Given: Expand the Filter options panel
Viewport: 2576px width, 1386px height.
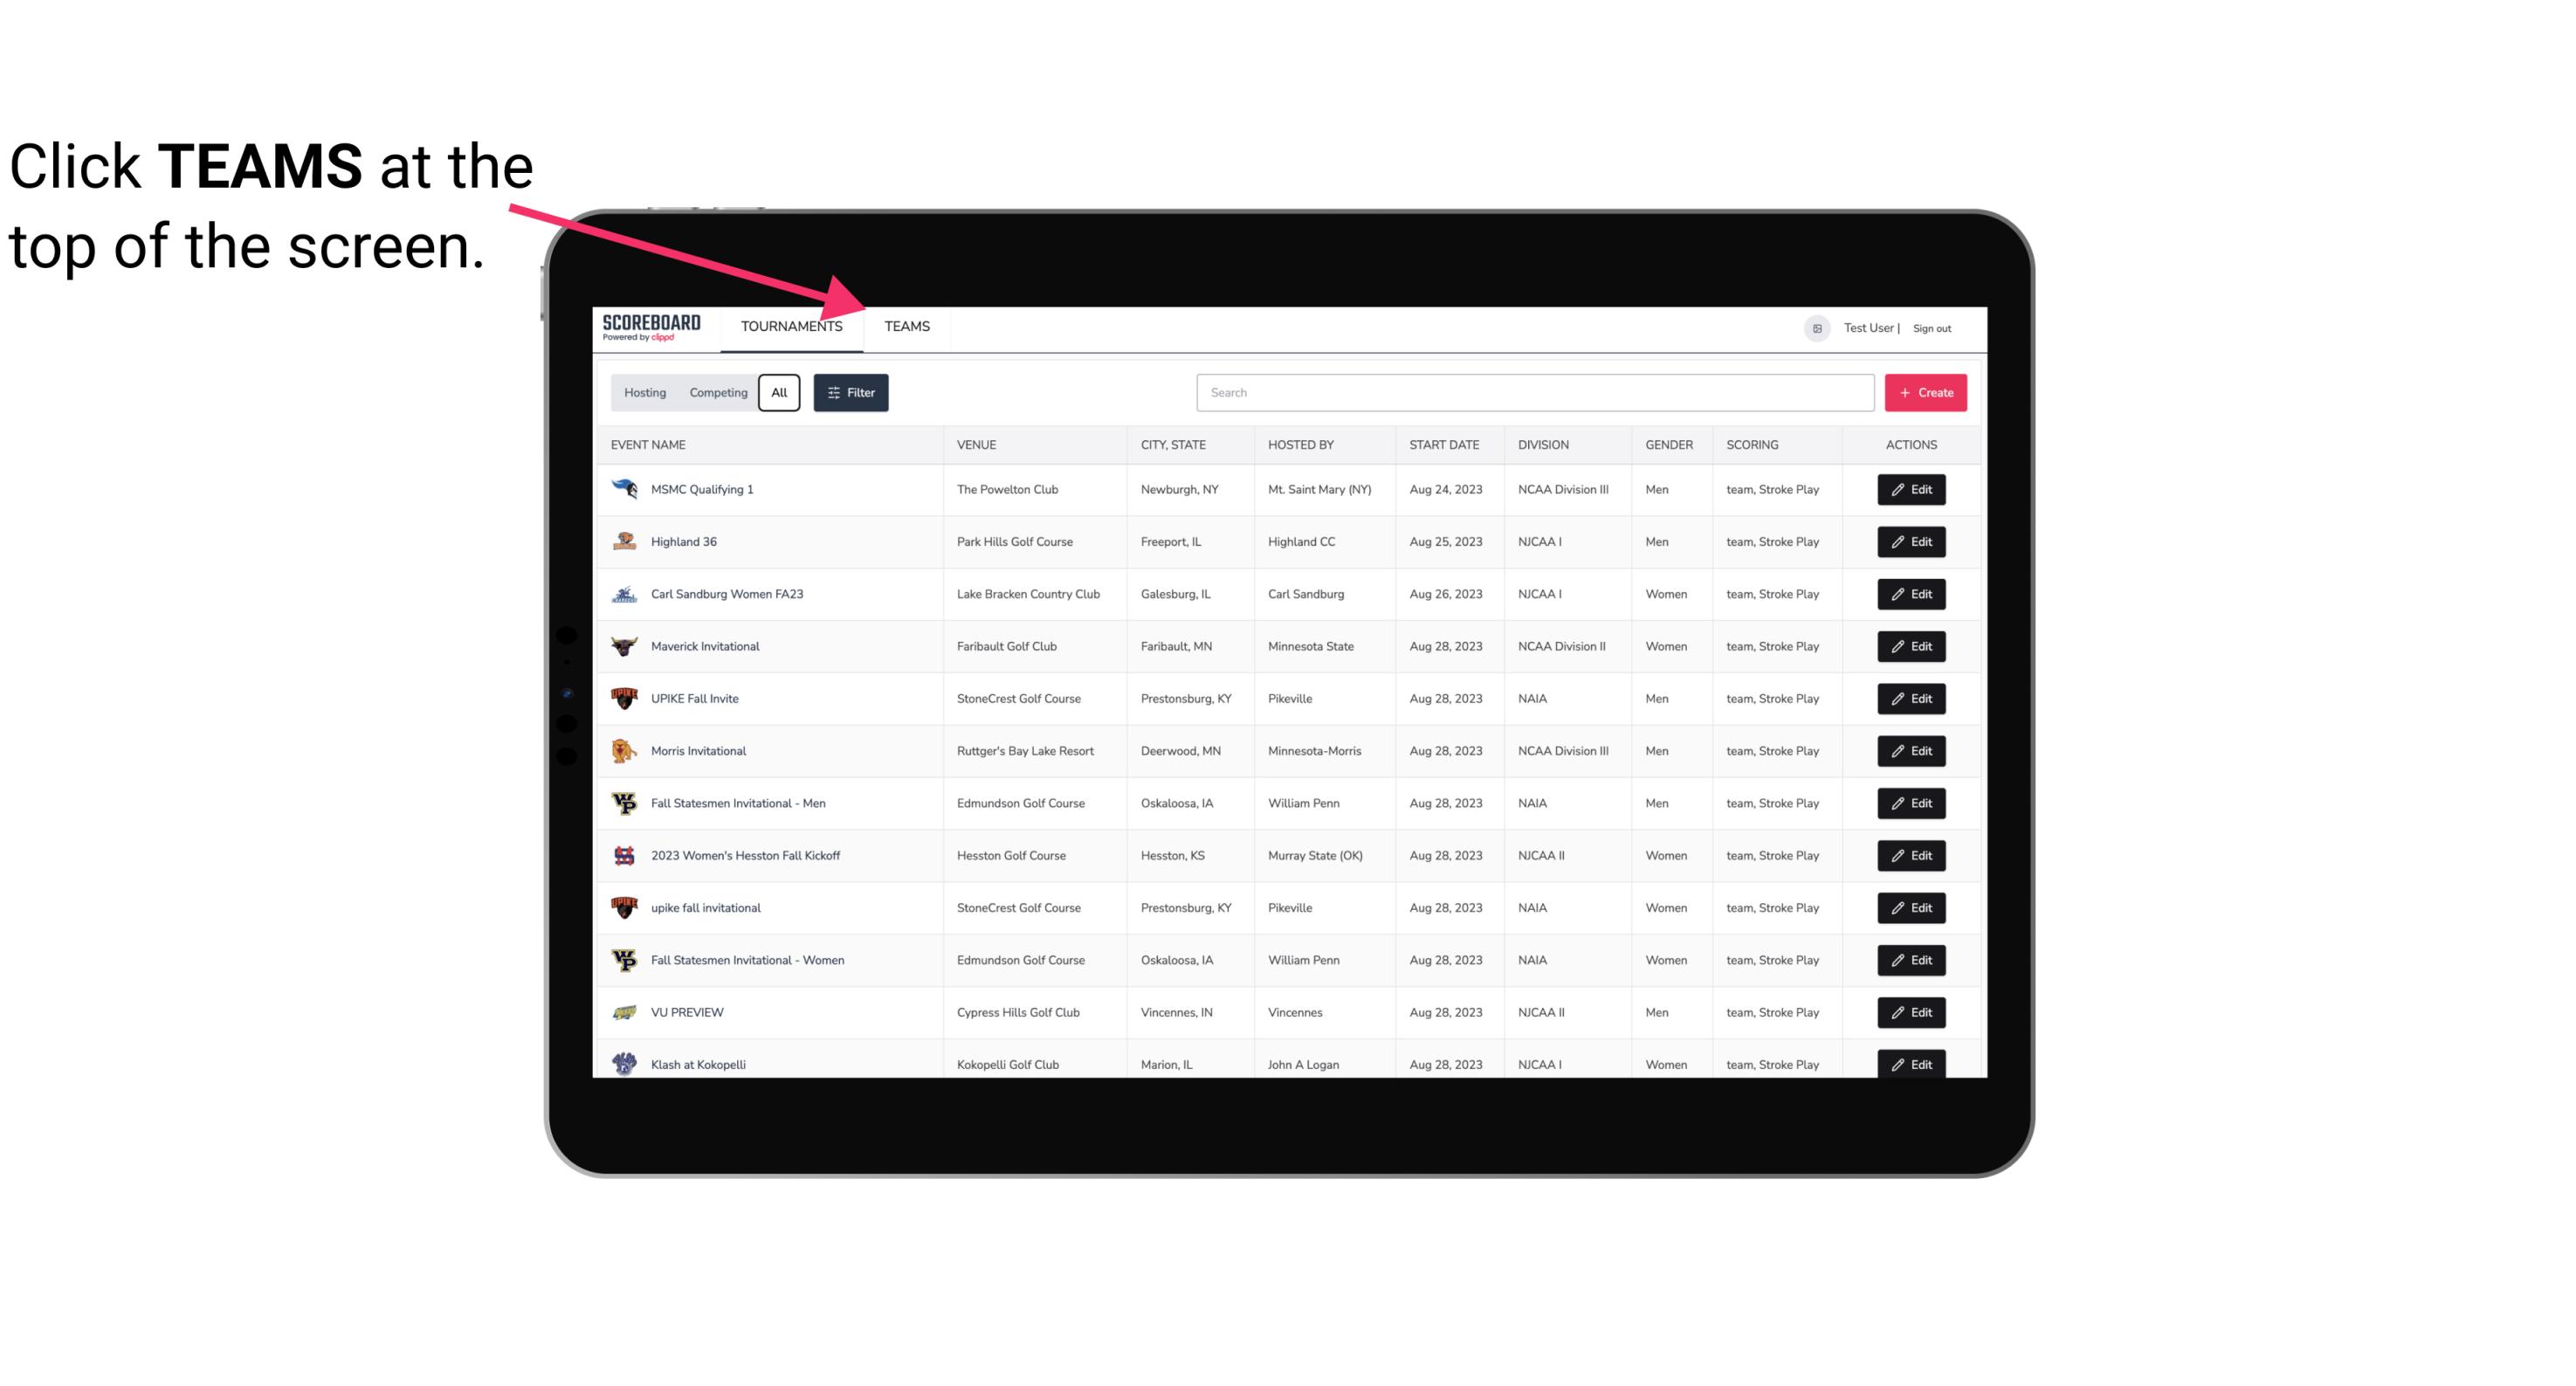Looking at the screenshot, I should pyautogui.click(x=851, y=391).
